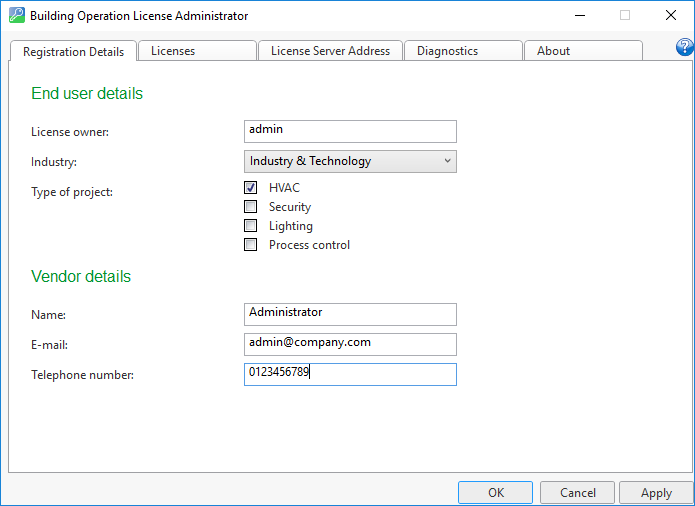The width and height of the screenshot is (695, 506).
Task: Click the "Vendor details" heading
Action: point(81,276)
